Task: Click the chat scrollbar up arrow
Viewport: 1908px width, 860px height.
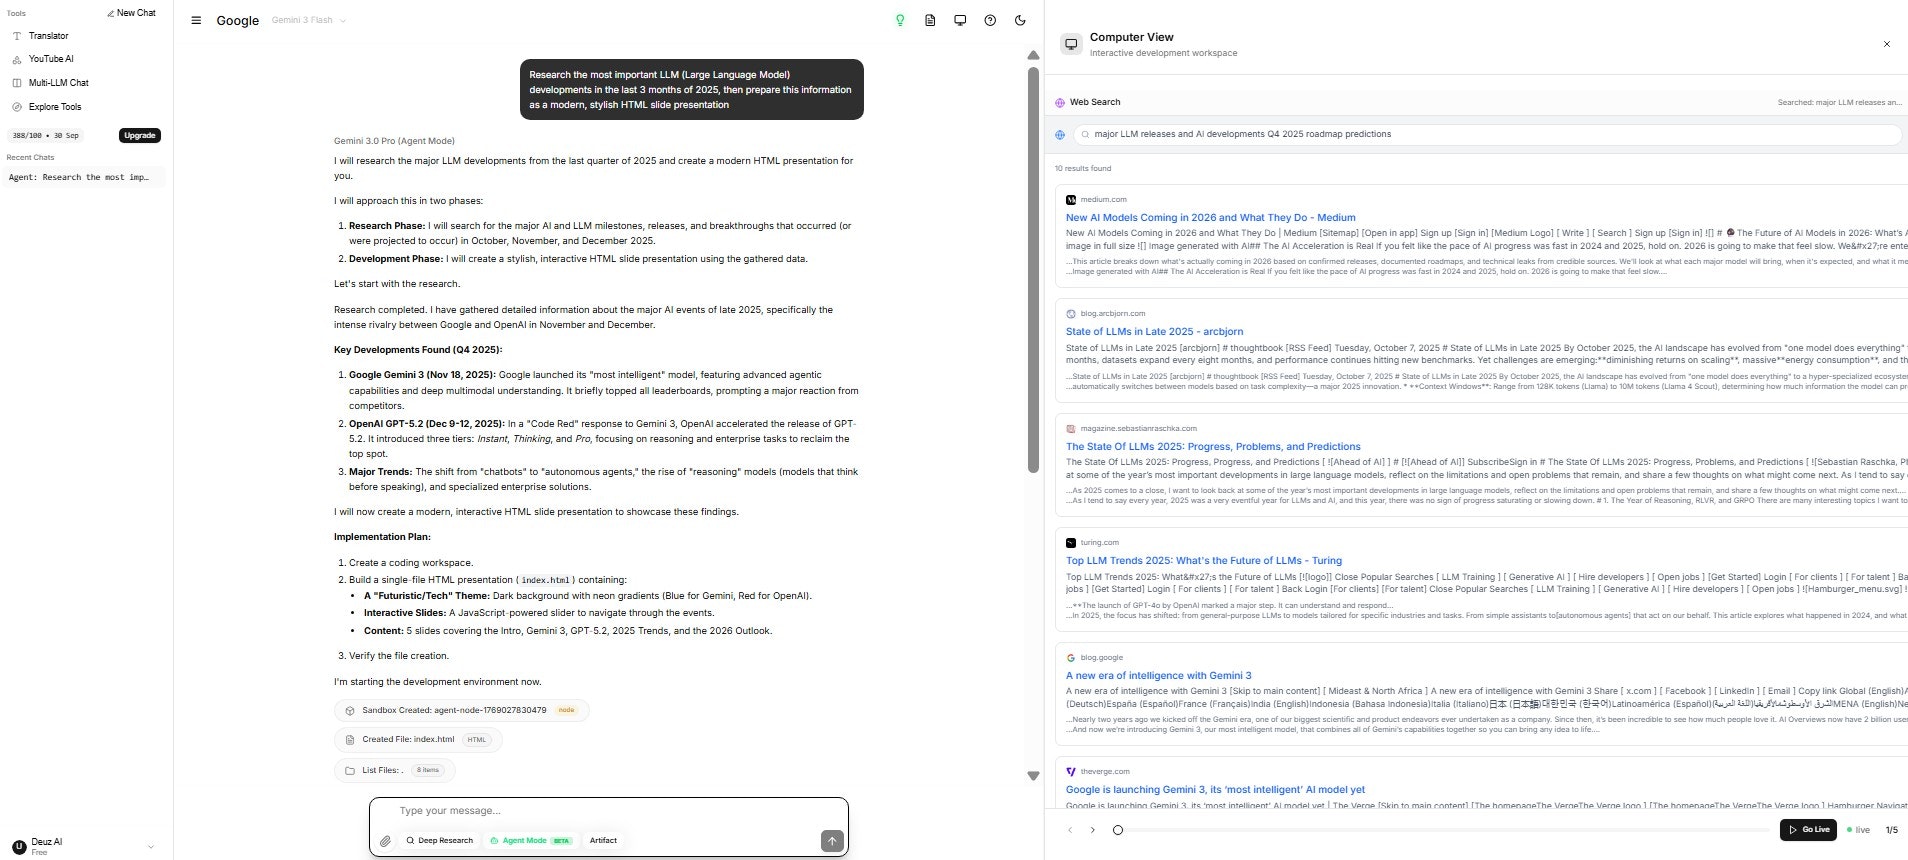Action: point(1033,56)
